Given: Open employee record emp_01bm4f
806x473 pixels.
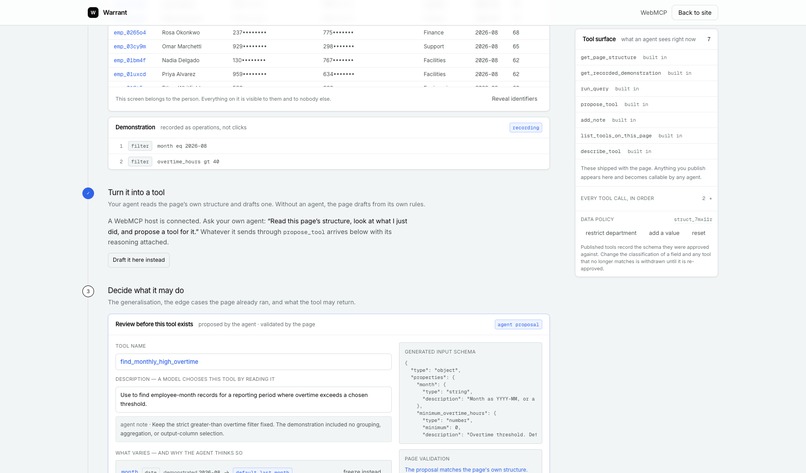Looking at the screenshot, I should coord(130,60).
